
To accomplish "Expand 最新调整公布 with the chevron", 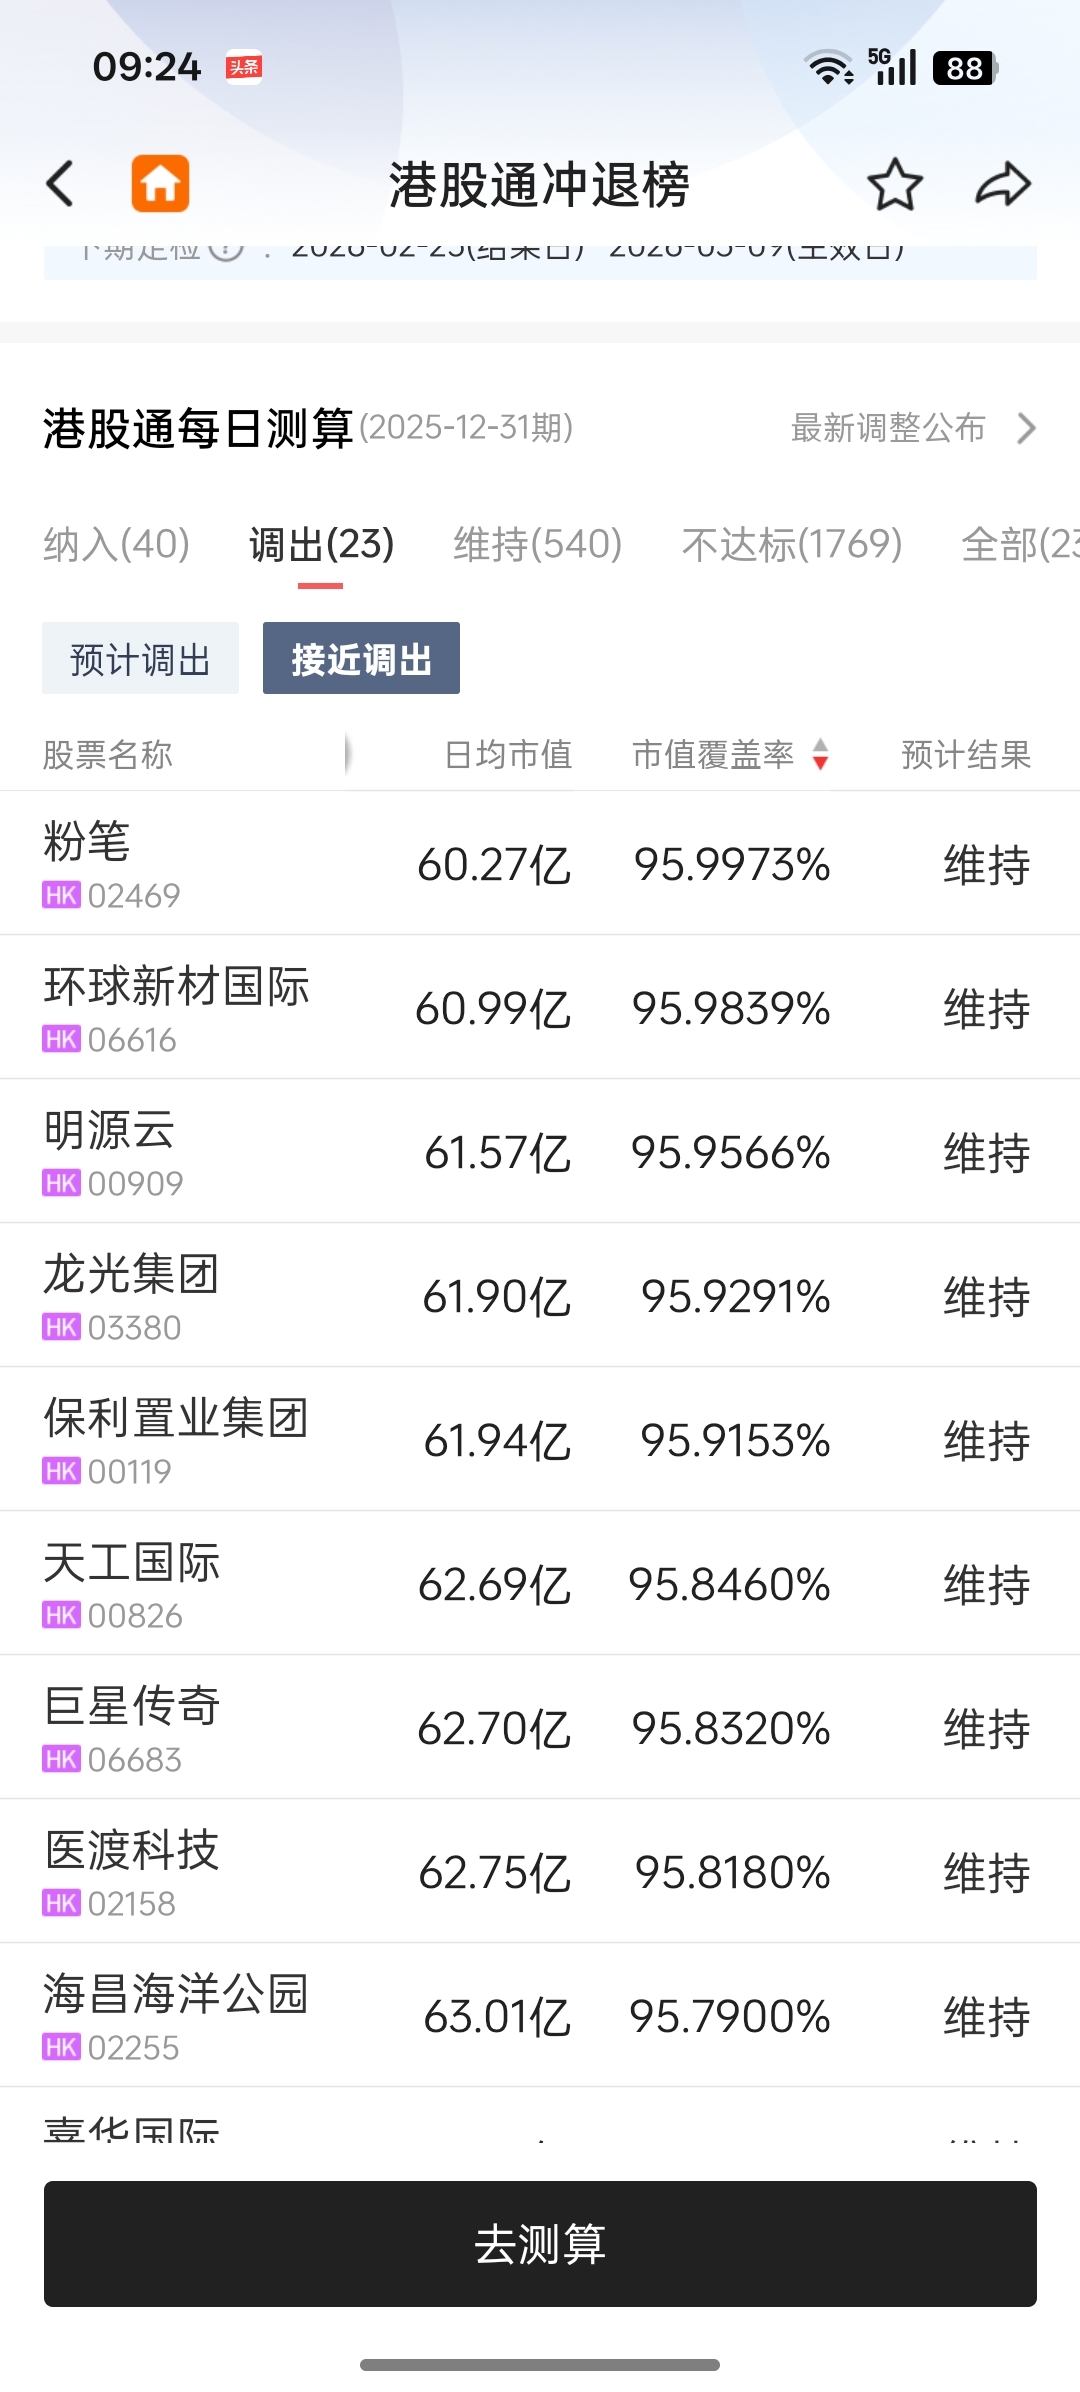I will (x=1026, y=429).
